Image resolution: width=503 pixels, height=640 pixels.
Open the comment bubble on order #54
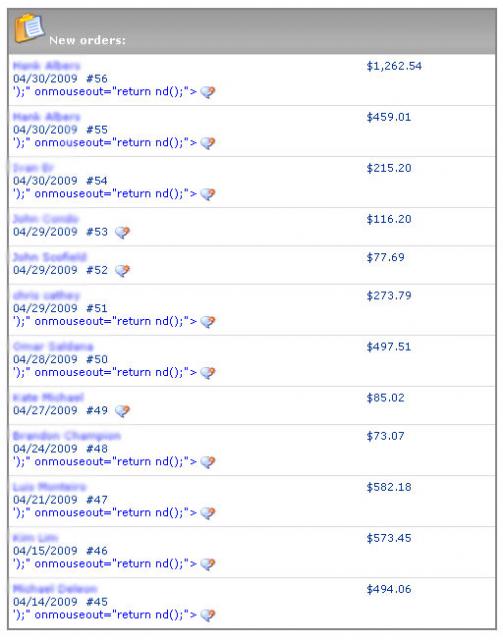[x=207, y=194]
